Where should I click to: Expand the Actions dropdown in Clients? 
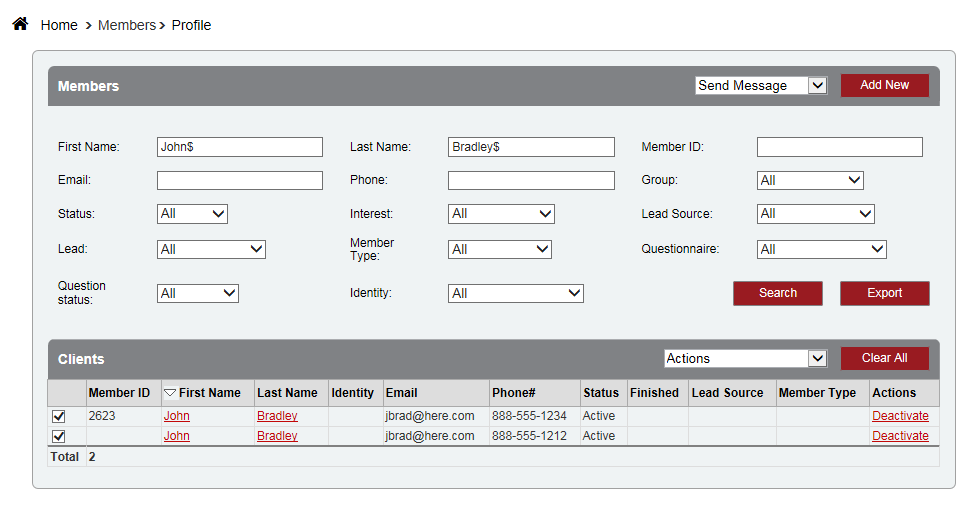[745, 358]
